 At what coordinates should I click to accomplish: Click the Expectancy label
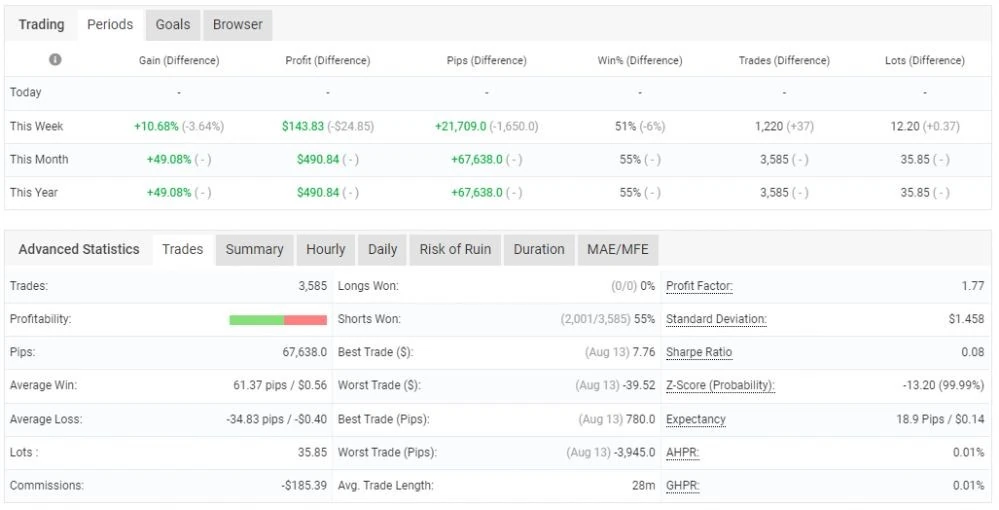[696, 419]
